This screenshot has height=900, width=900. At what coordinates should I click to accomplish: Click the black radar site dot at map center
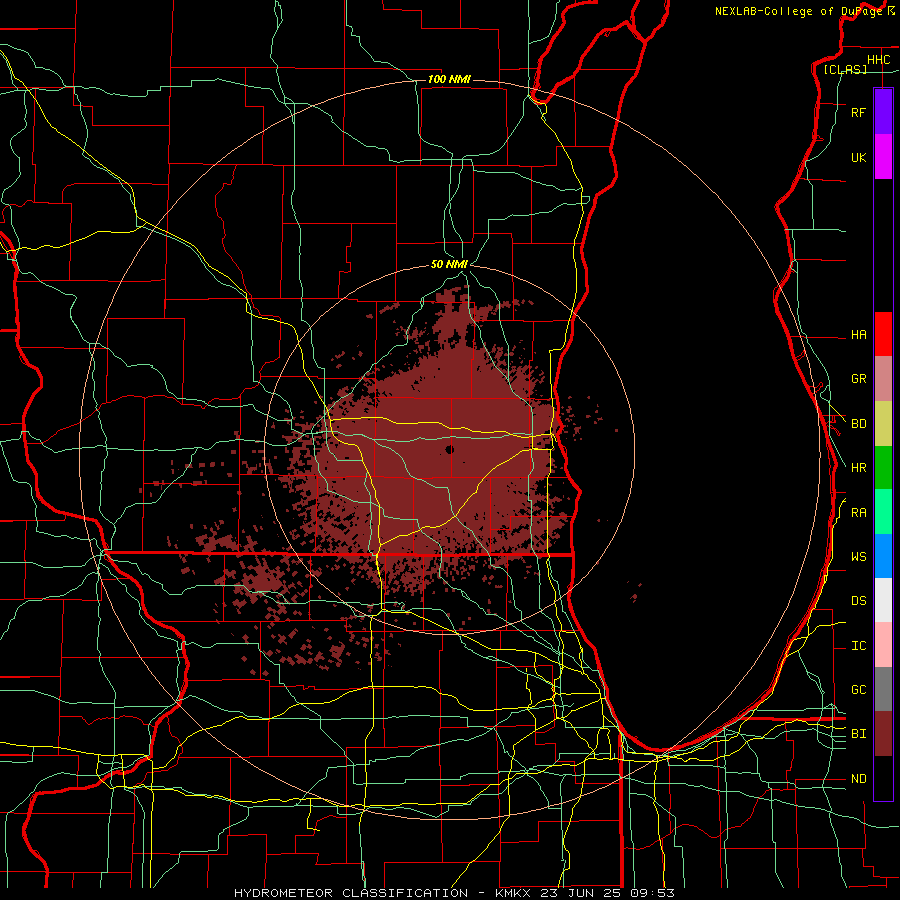449,449
